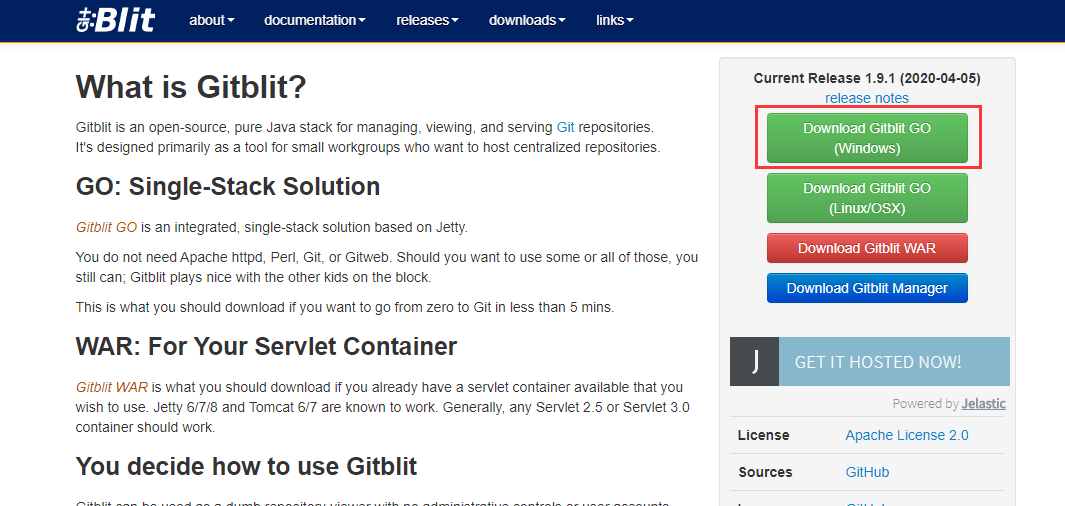Open the documentation dropdown menu
The height and width of the screenshot is (506, 1065).
coord(315,20)
